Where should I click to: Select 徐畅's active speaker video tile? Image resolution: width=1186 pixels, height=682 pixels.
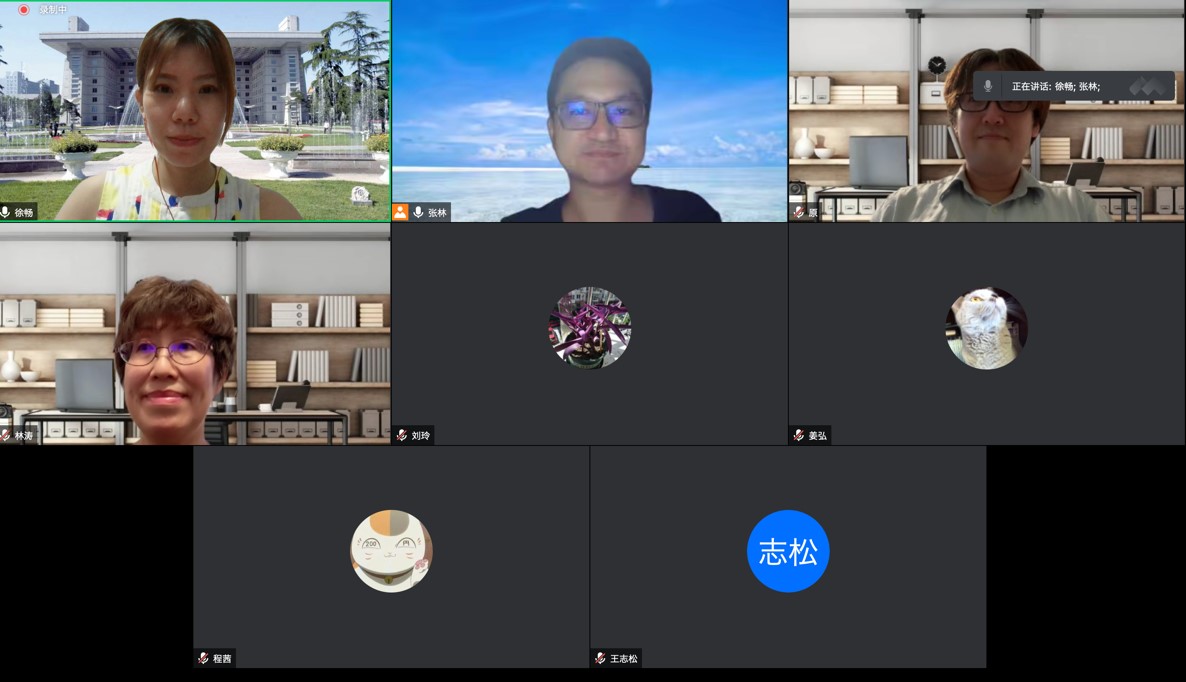195,110
